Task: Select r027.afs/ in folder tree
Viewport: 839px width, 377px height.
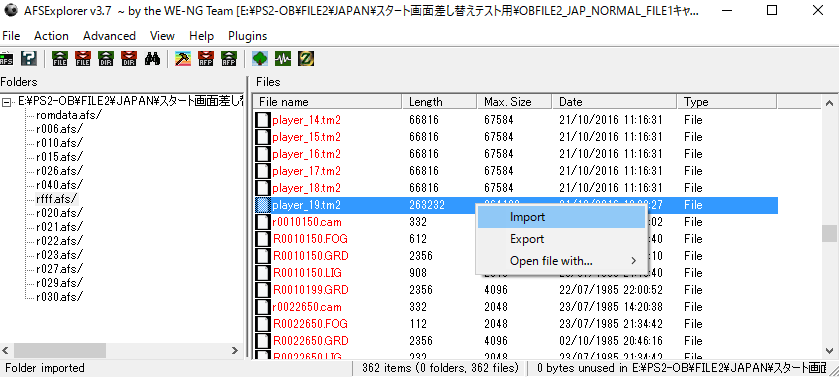Action: [59, 268]
